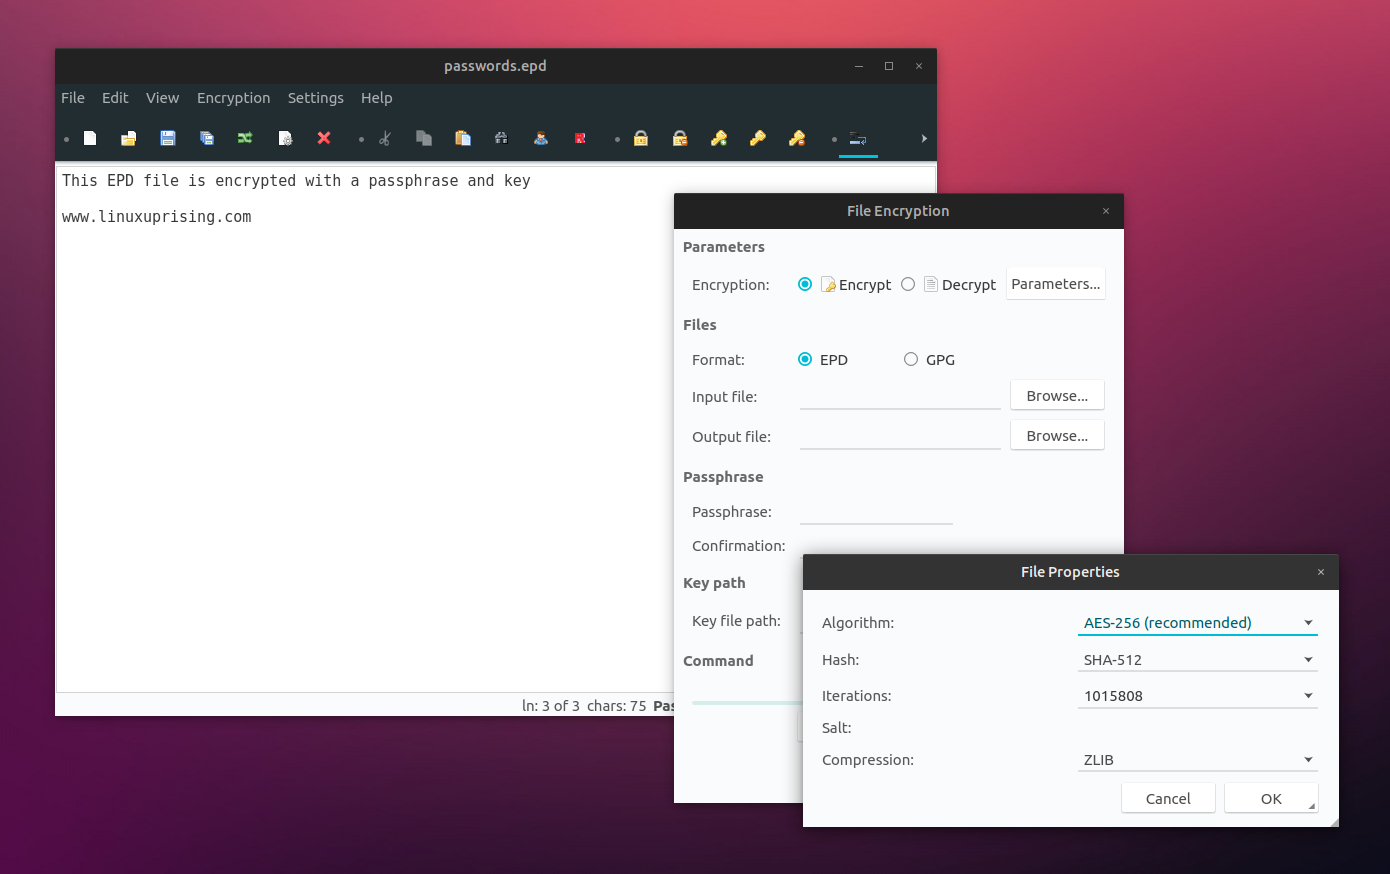This screenshot has height=874, width=1390.
Task: Open the Hash dropdown showing SHA-512
Action: 1197,659
